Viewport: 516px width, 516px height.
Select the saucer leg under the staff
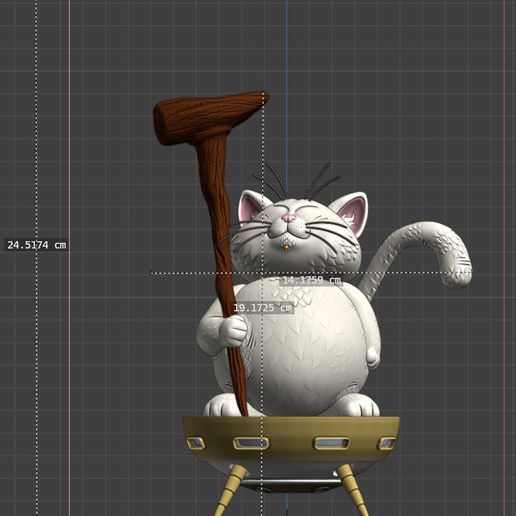pyautogui.click(x=230, y=490)
